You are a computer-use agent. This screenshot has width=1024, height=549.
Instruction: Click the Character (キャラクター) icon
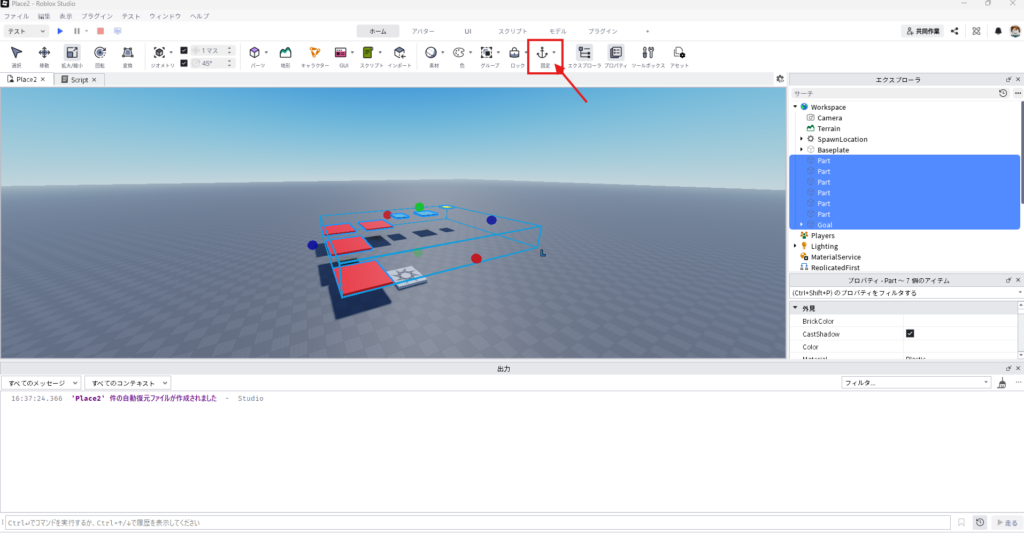[x=315, y=53]
